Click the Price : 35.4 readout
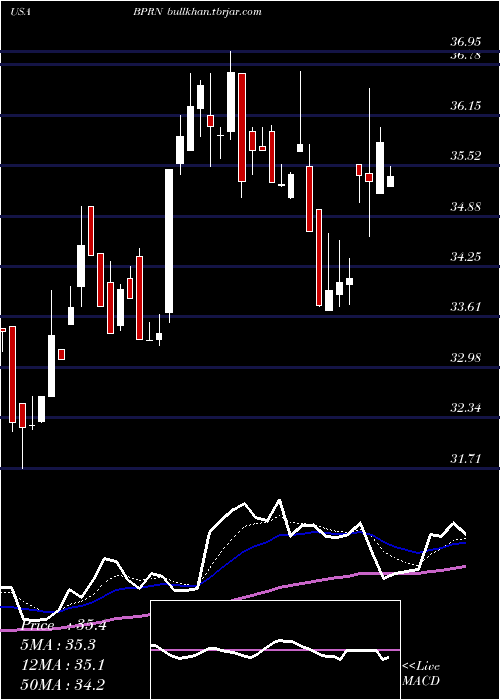This screenshot has width=500, height=700. click(64, 625)
